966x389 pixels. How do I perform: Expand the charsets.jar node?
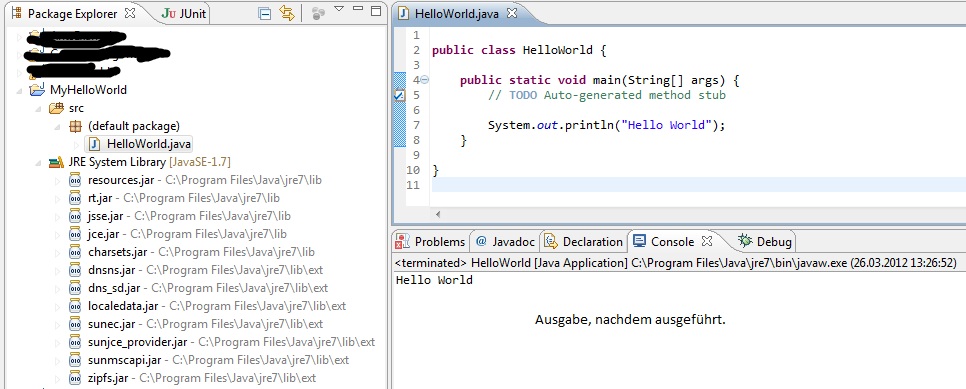(59, 252)
